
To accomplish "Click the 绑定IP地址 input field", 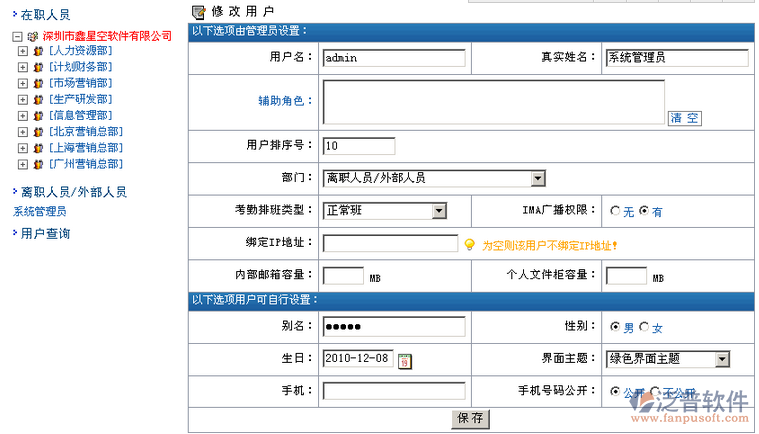I will pos(390,243).
